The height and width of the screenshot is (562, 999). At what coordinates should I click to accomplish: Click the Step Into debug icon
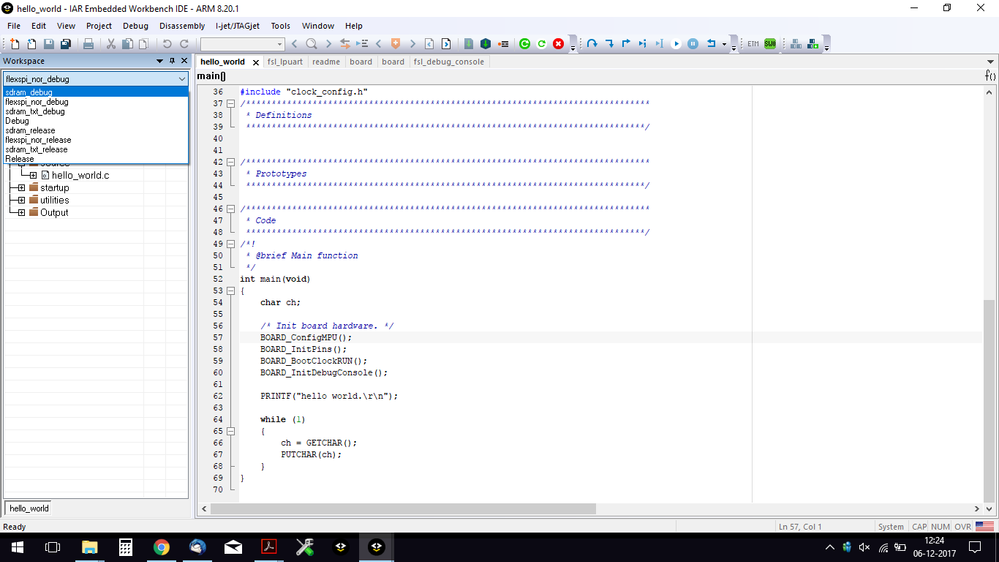coord(609,44)
